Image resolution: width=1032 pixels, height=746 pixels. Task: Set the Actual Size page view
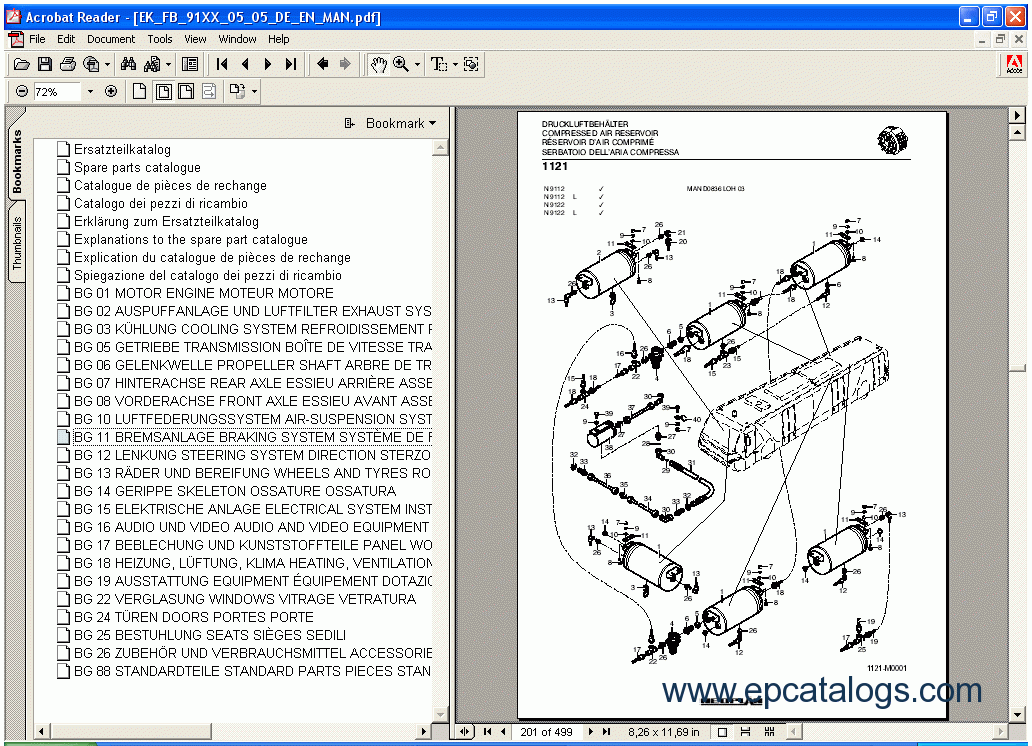click(x=139, y=92)
